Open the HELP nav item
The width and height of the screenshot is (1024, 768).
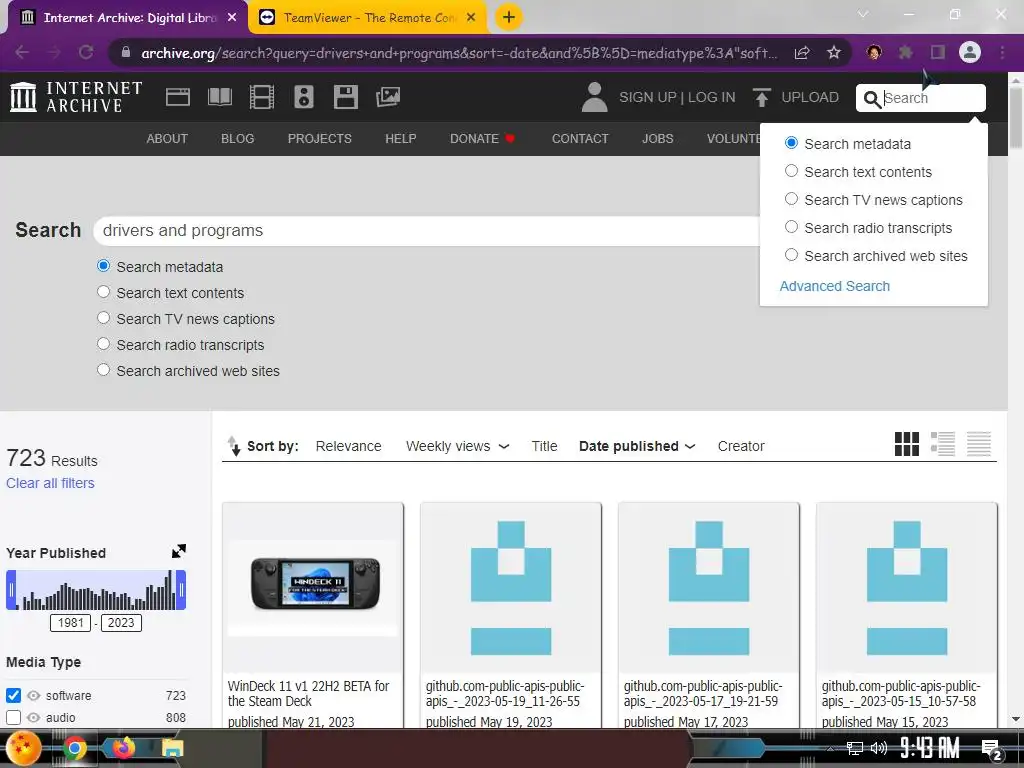coord(400,138)
